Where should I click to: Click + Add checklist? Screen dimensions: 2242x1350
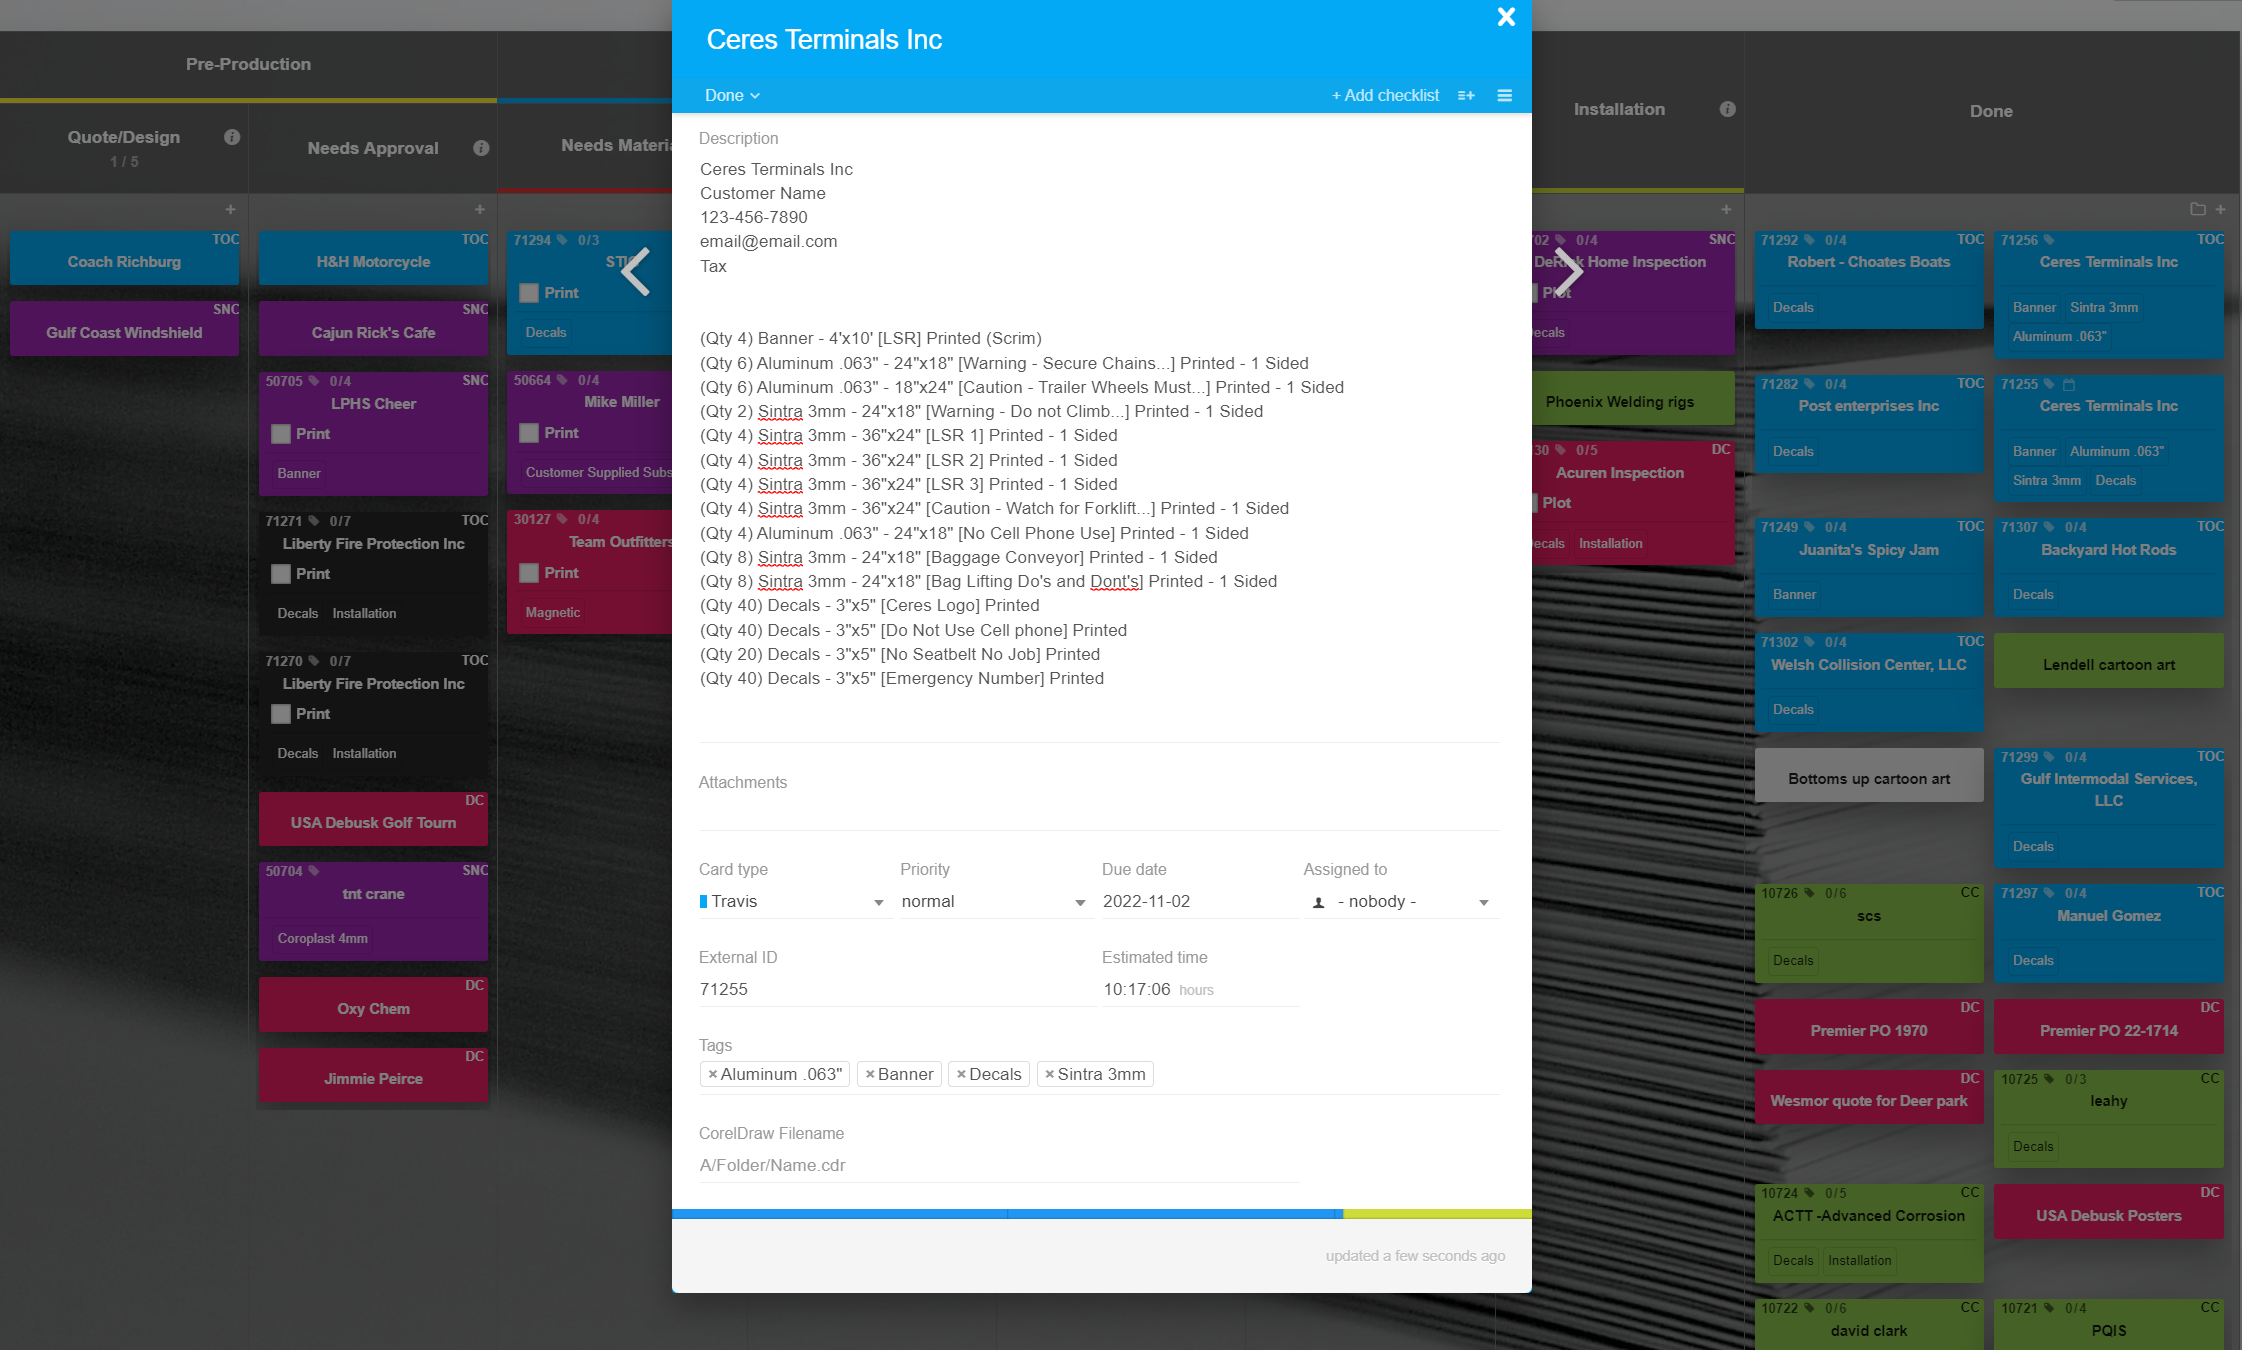(1385, 96)
